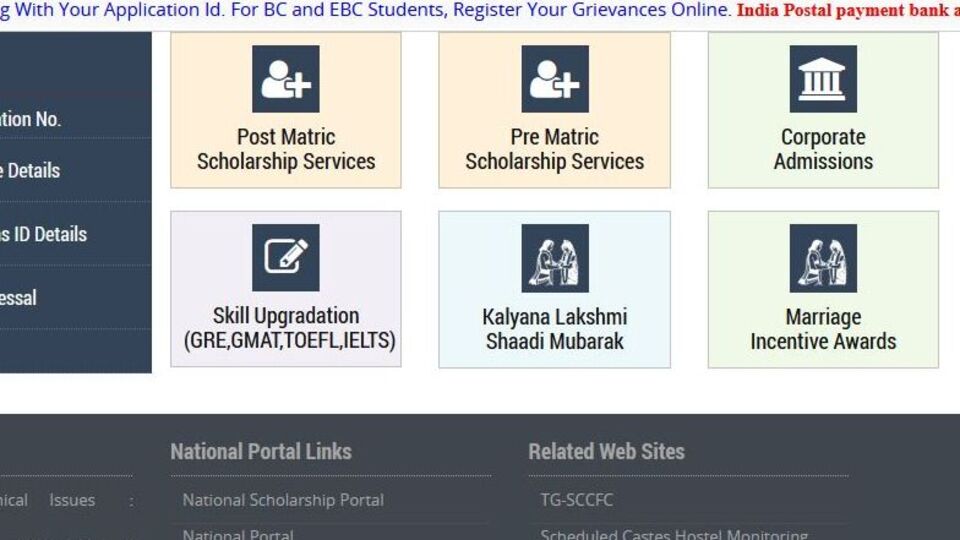Viewport: 960px width, 540px height.
Task: Open the National Portal footer link
Action: [x=238, y=534]
